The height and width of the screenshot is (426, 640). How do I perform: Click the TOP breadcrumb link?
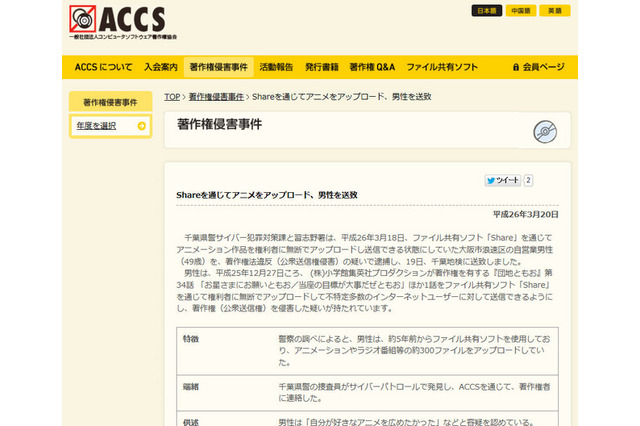pos(172,97)
